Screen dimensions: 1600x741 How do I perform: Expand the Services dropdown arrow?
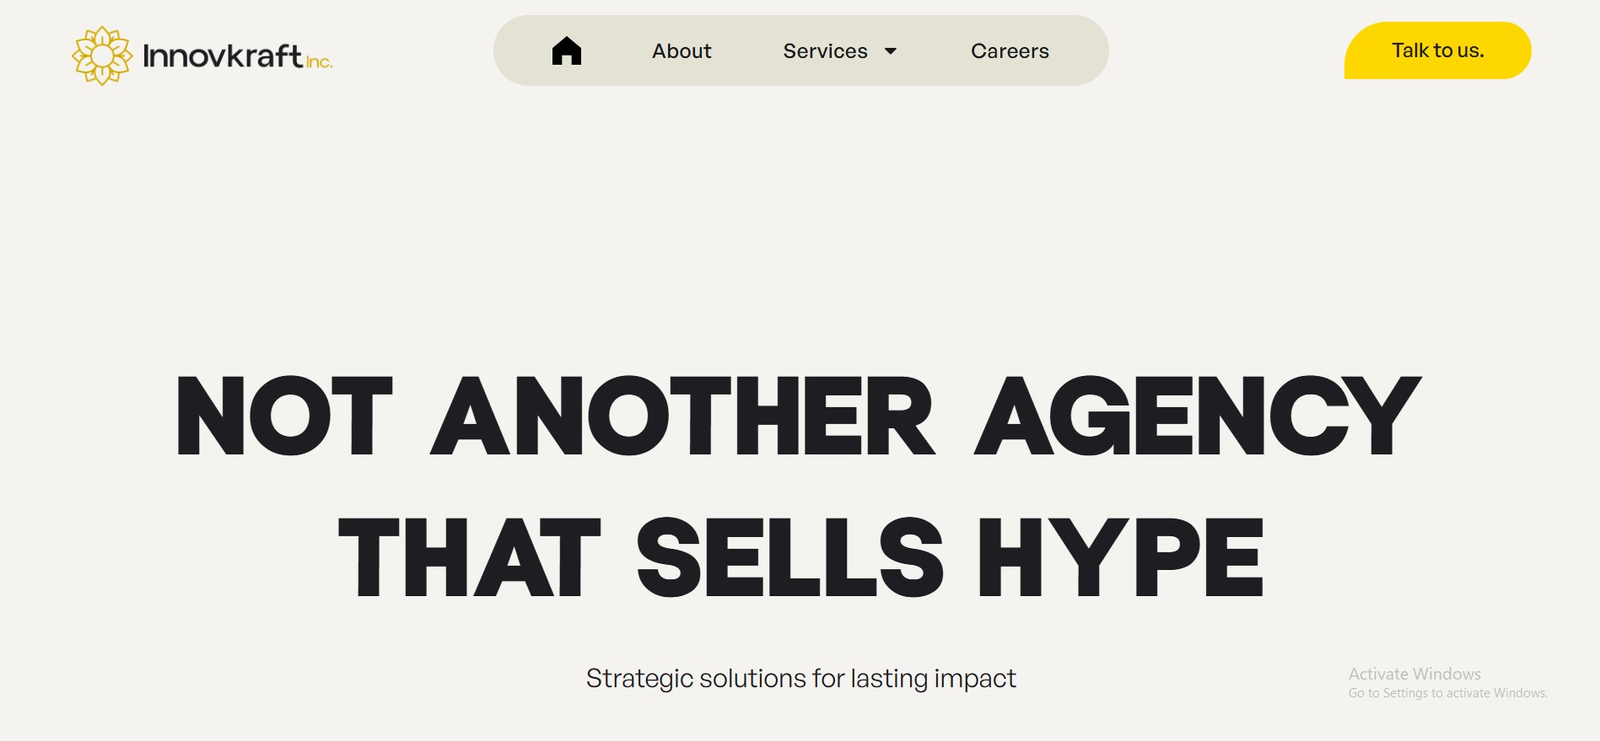[890, 51]
